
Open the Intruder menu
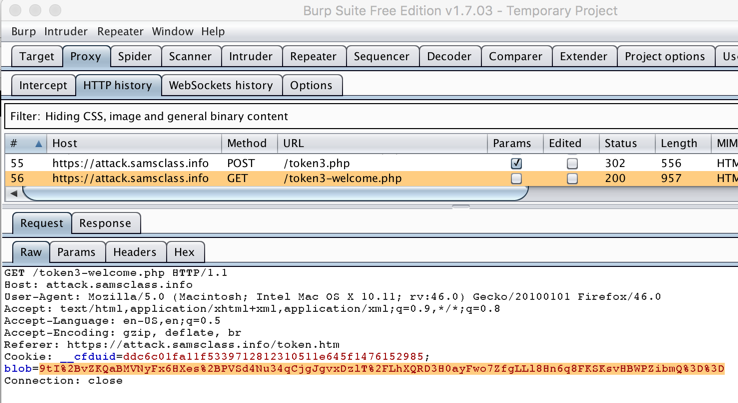tap(65, 32)
